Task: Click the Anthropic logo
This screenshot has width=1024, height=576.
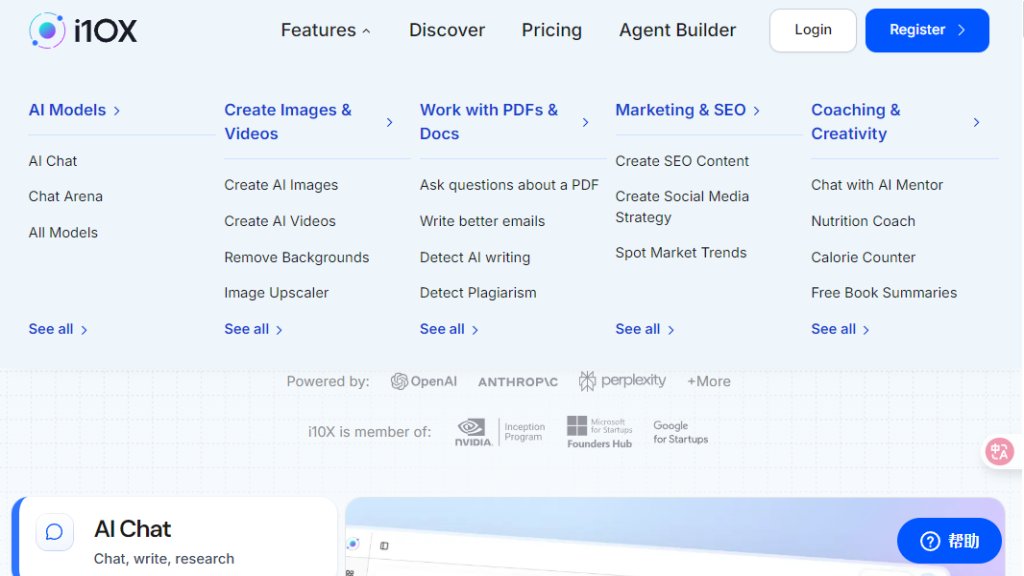Action: click(517, 382)
